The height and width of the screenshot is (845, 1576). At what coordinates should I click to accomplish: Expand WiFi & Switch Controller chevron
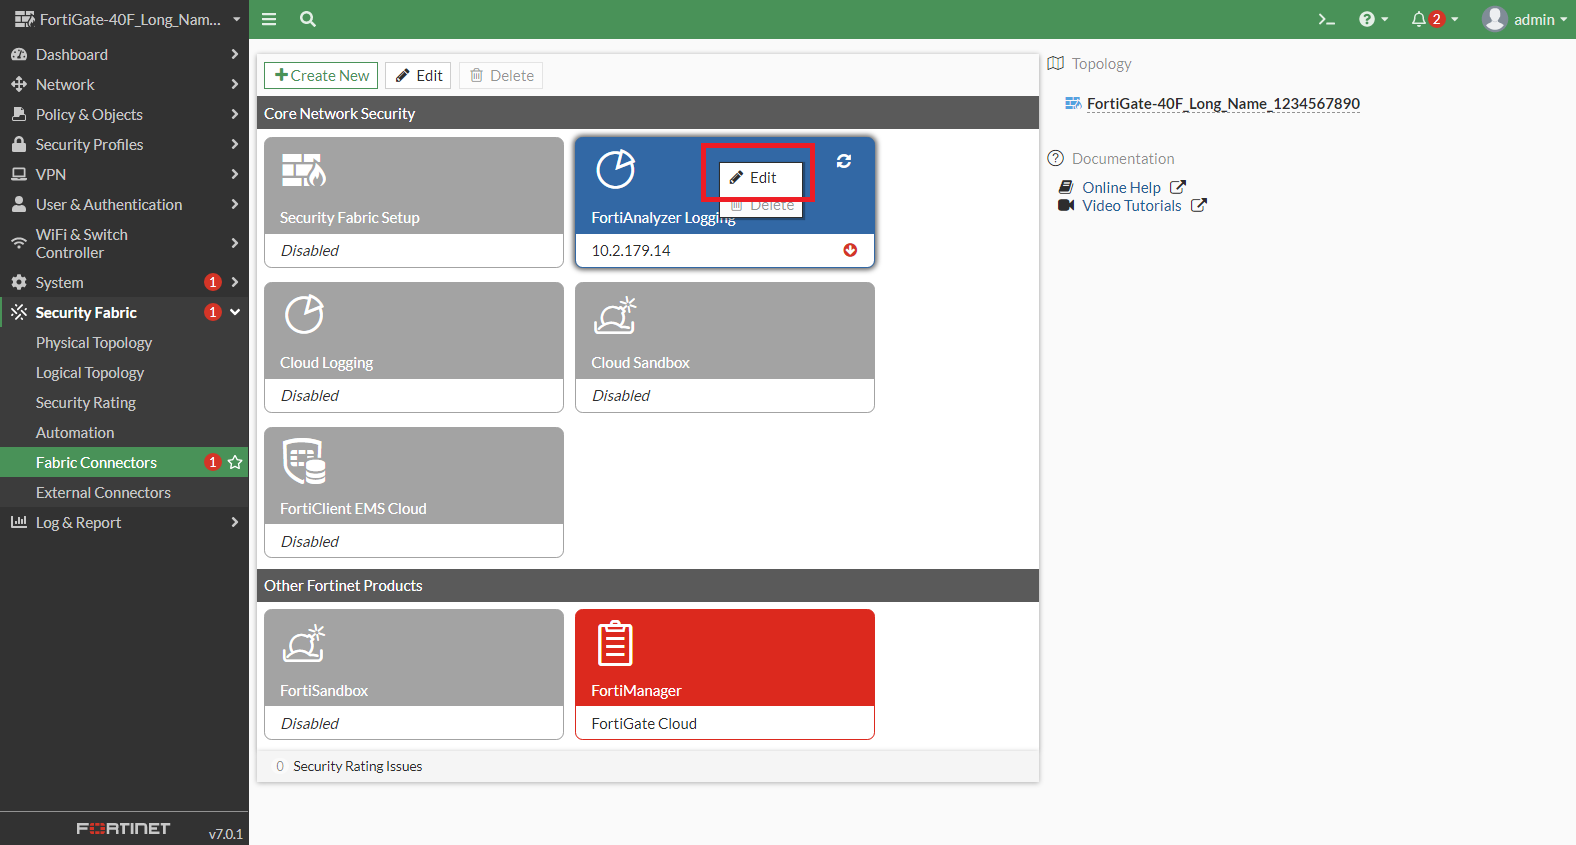point(235,243)
